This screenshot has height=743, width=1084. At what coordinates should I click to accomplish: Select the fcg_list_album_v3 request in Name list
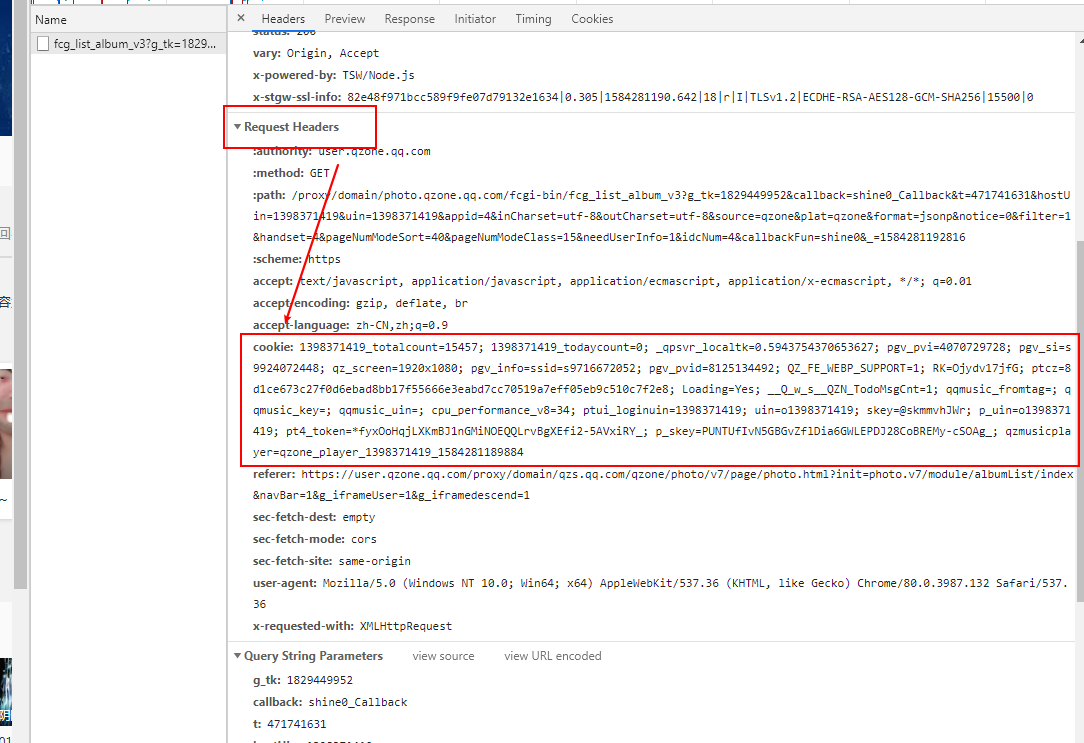click(128, 43)
